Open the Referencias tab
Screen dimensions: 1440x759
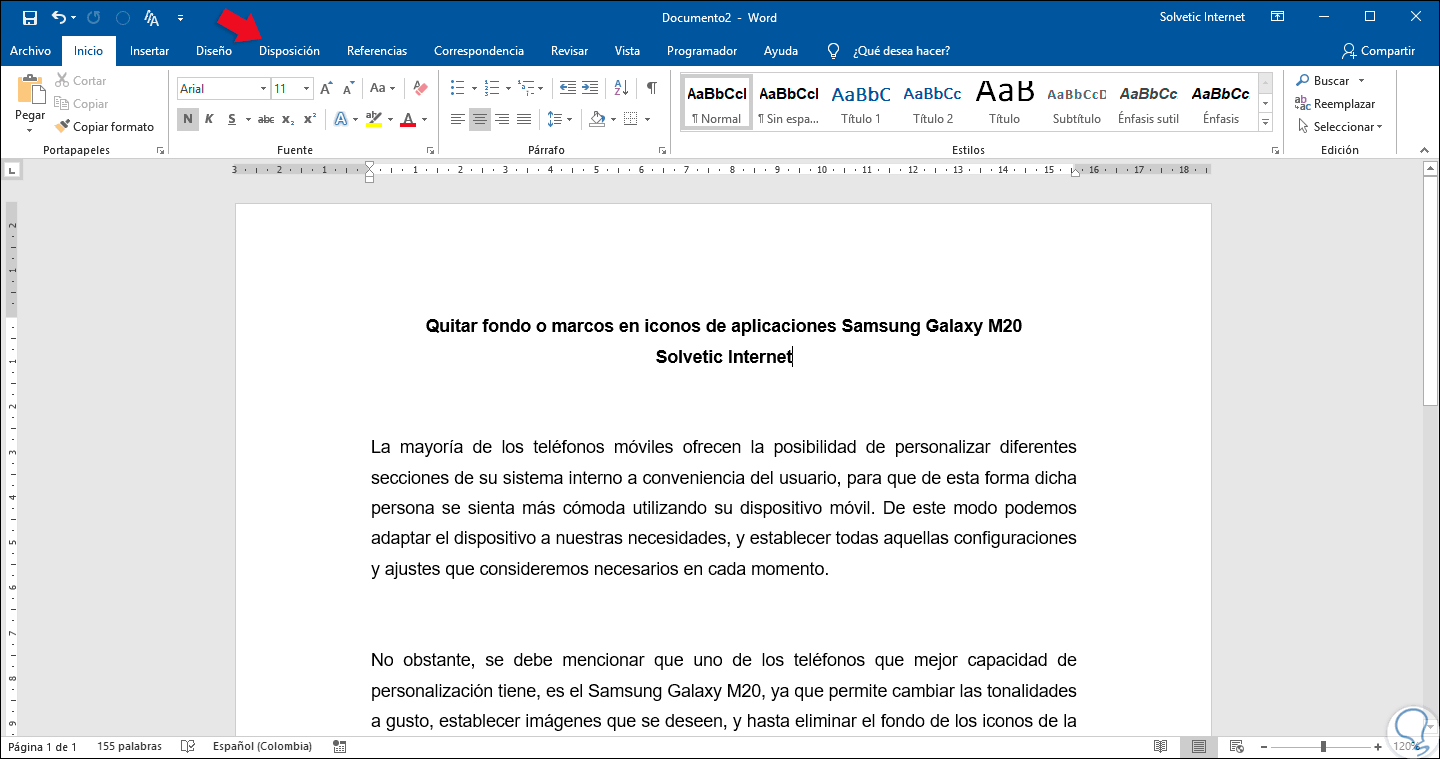pos(377,51)
